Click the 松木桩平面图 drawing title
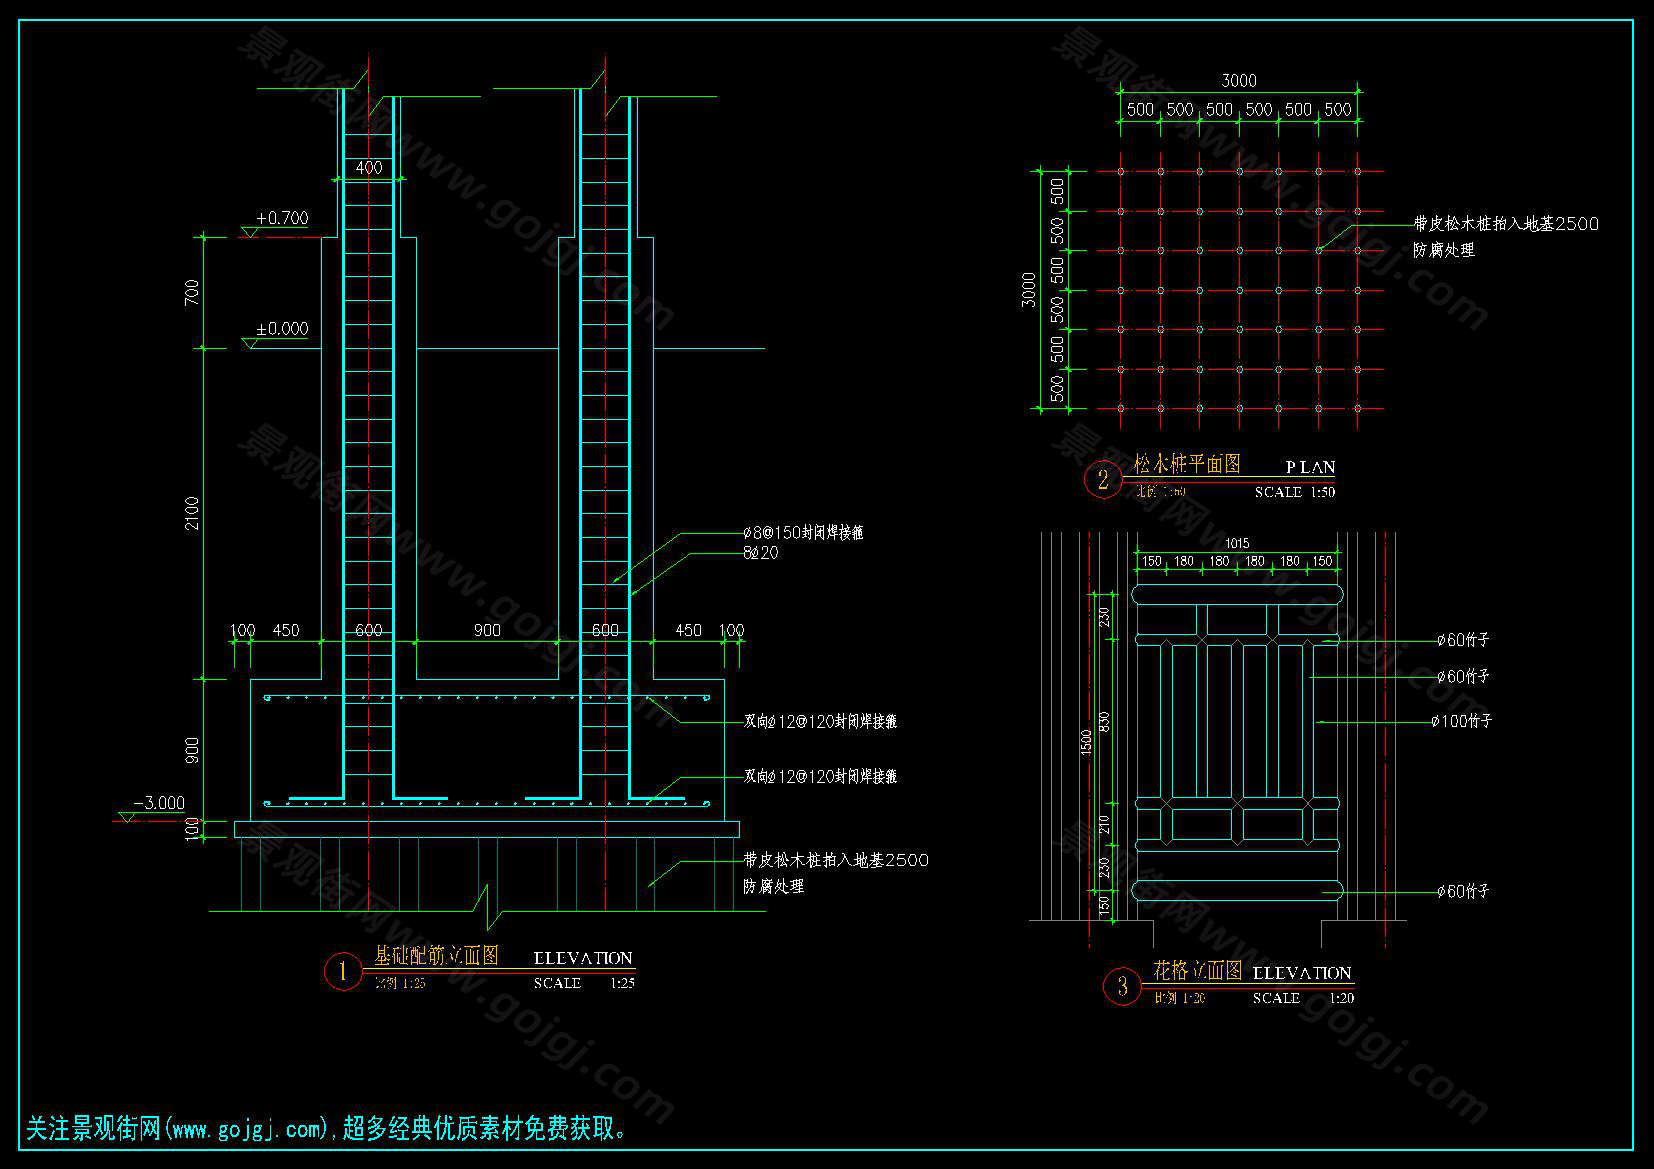1654x1169 pixels. click(1187, 464)
